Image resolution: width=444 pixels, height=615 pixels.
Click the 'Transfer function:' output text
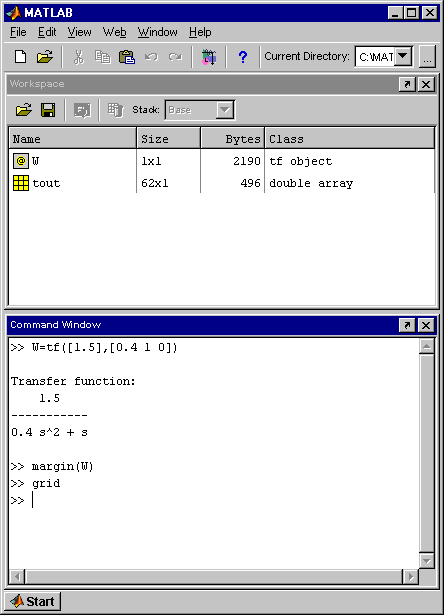point(73,381)
